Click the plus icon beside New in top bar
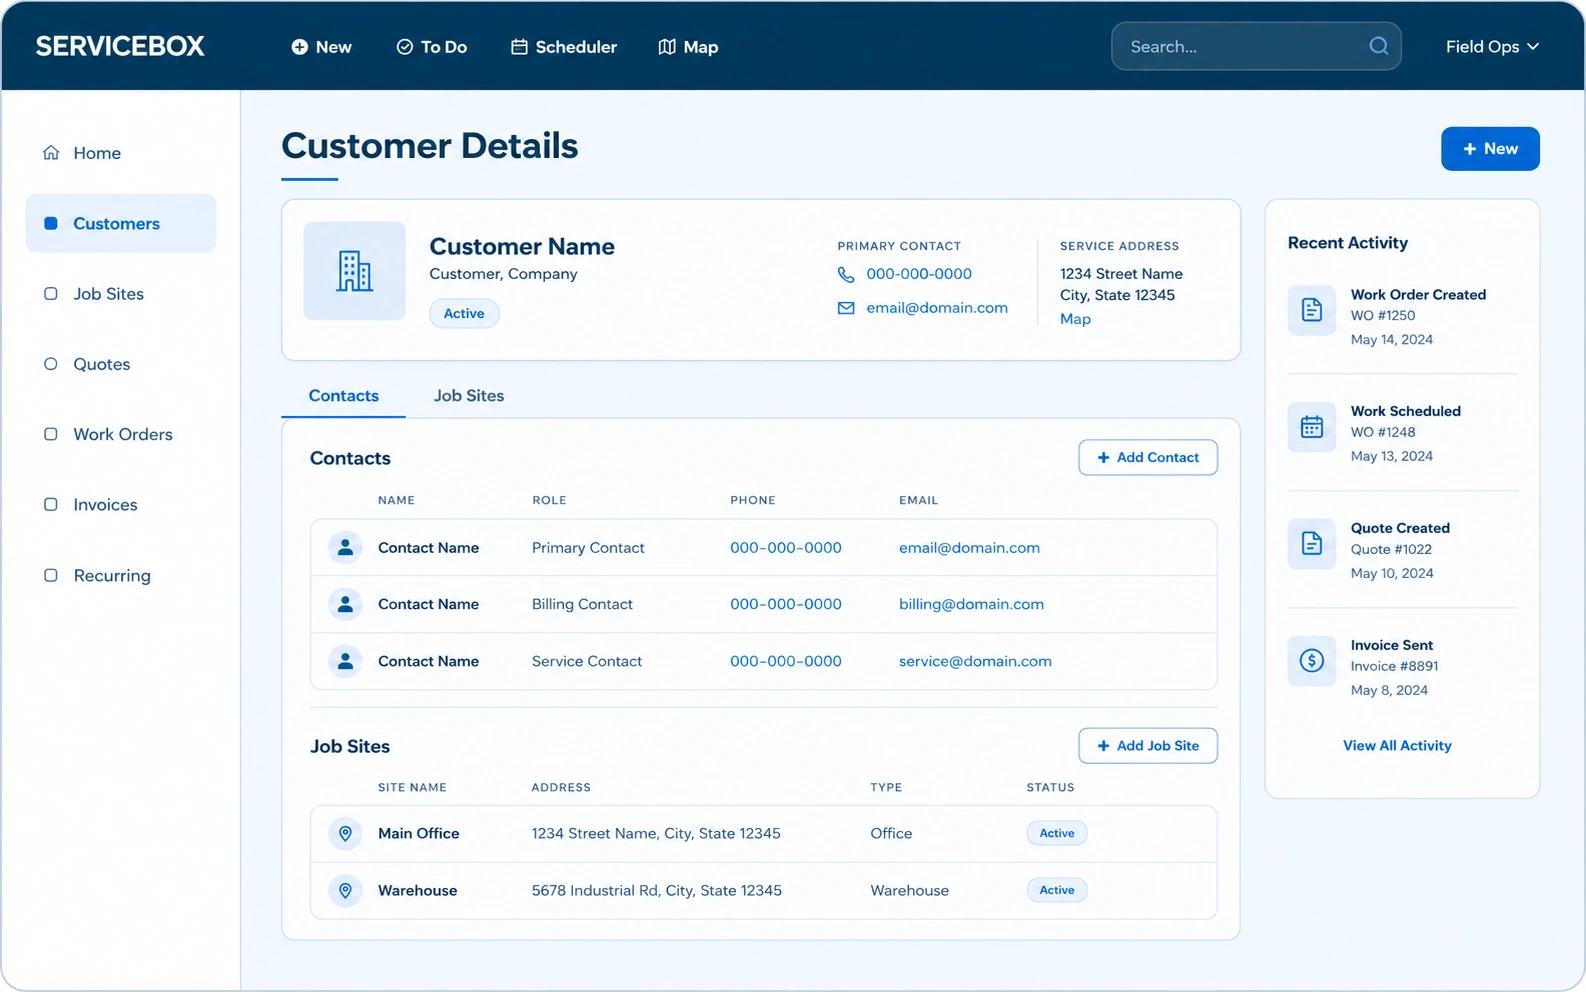The width and height of the screenshot is (1586, 992). pyautogui.click(x=299, y=47)
